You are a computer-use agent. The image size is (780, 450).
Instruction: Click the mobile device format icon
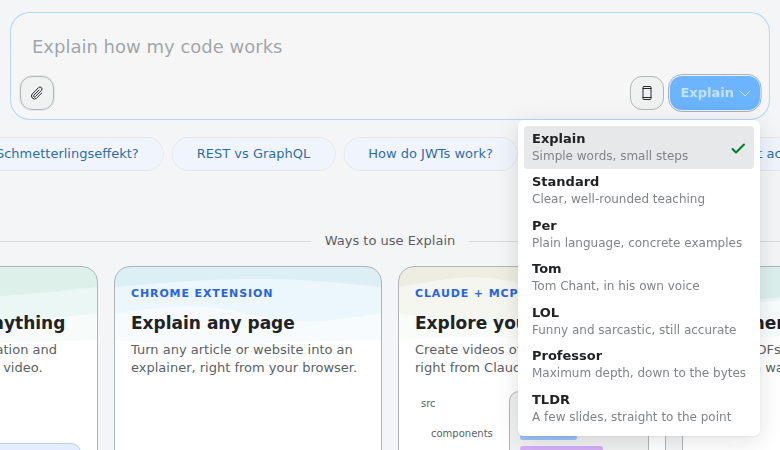point(647,93)
